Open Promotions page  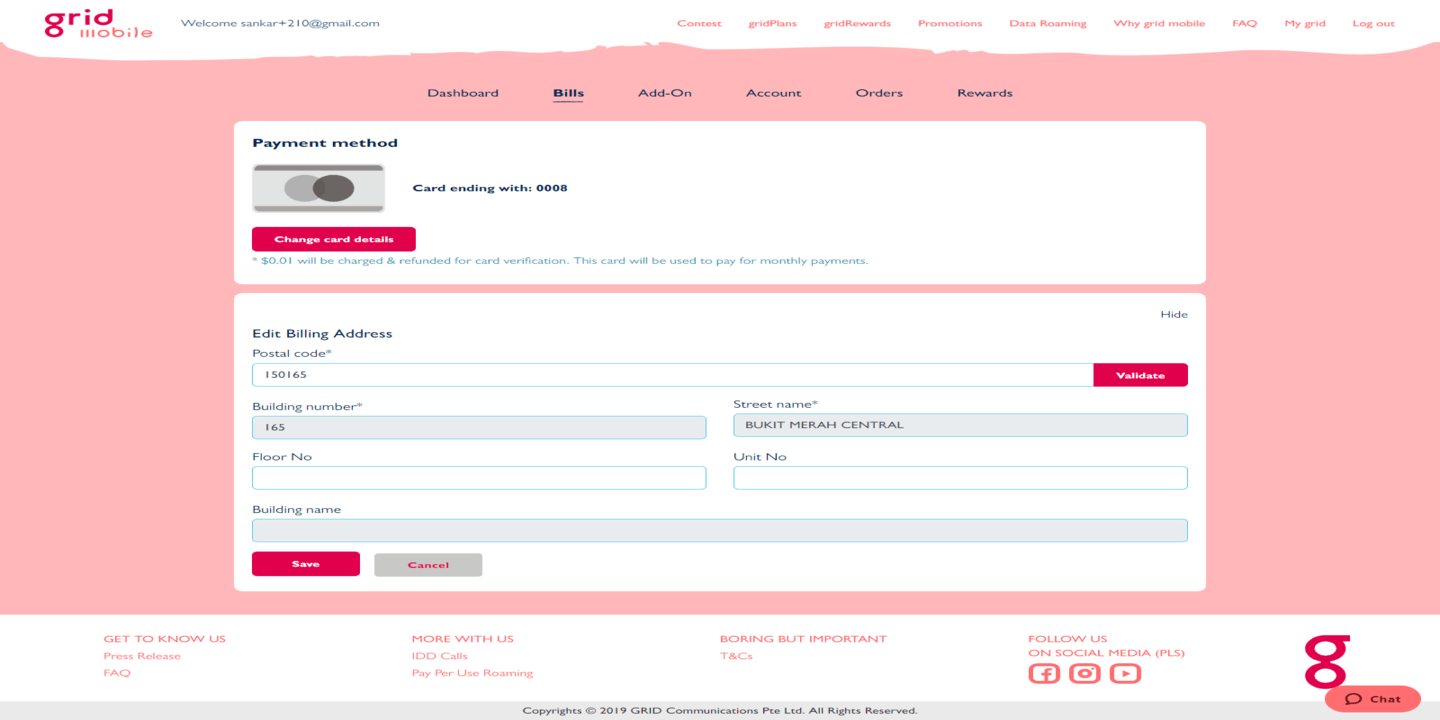[x=950, y=23]
